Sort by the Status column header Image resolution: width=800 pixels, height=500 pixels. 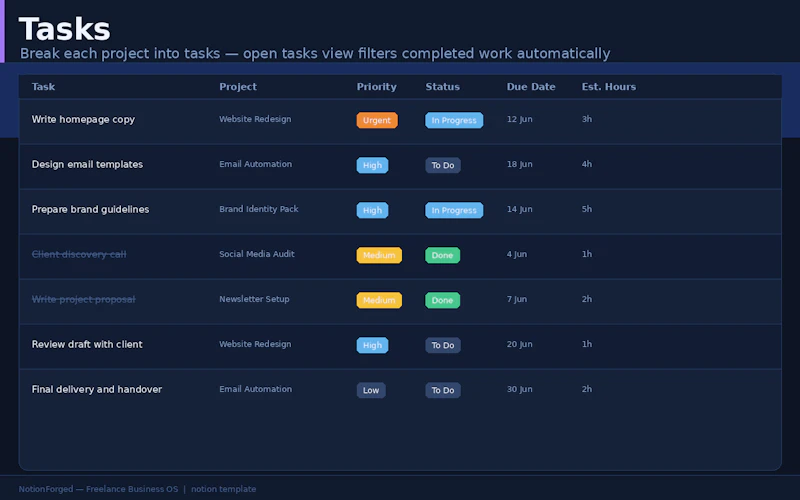[x=442, y=87]
